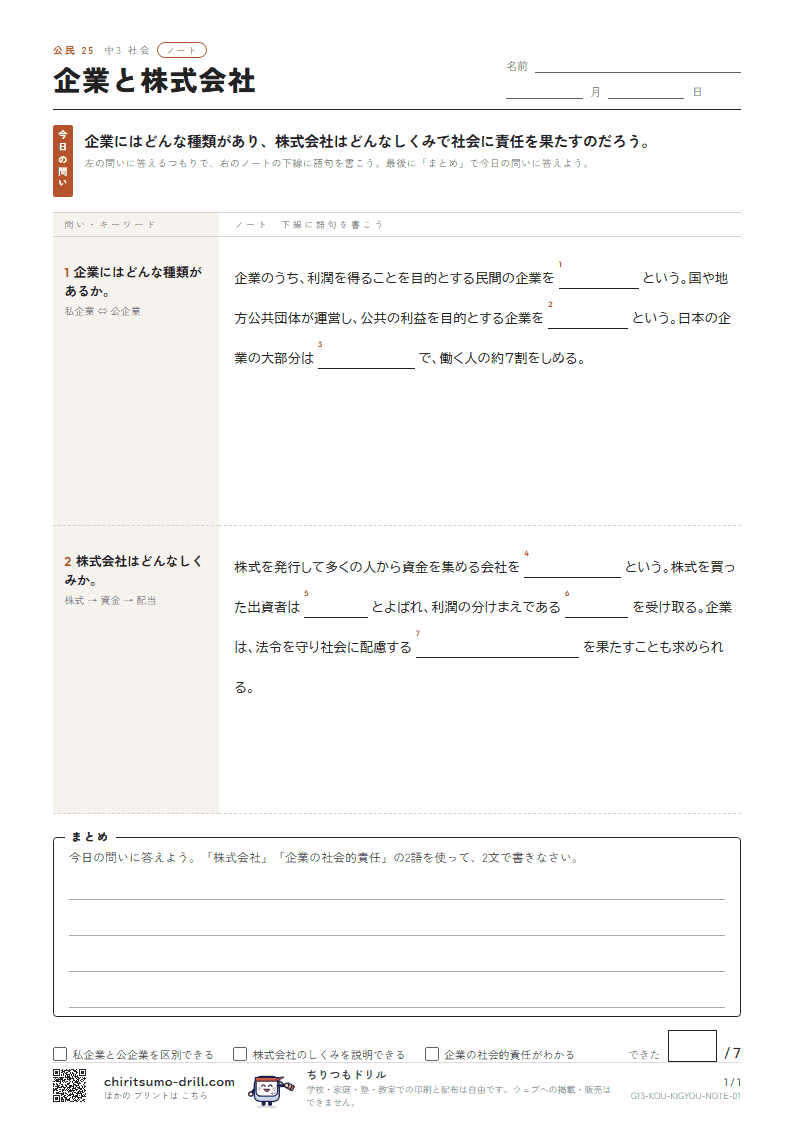Click the QR code at bottom left
Screen dimensions: 794x1123
[69, 1085]
